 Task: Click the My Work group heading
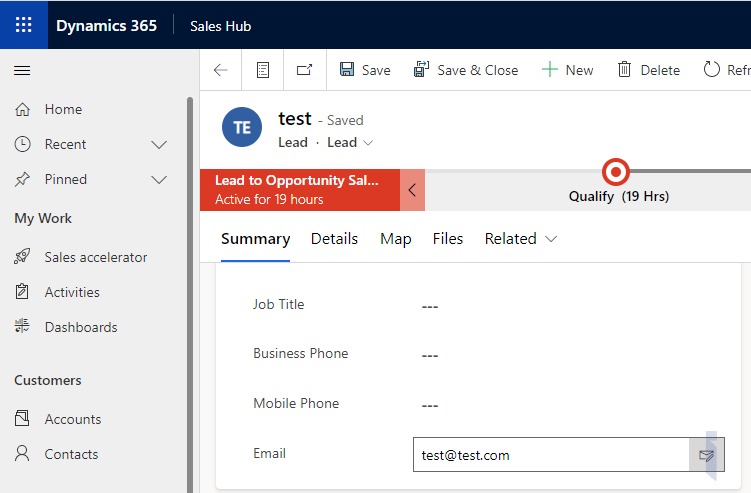43,219
